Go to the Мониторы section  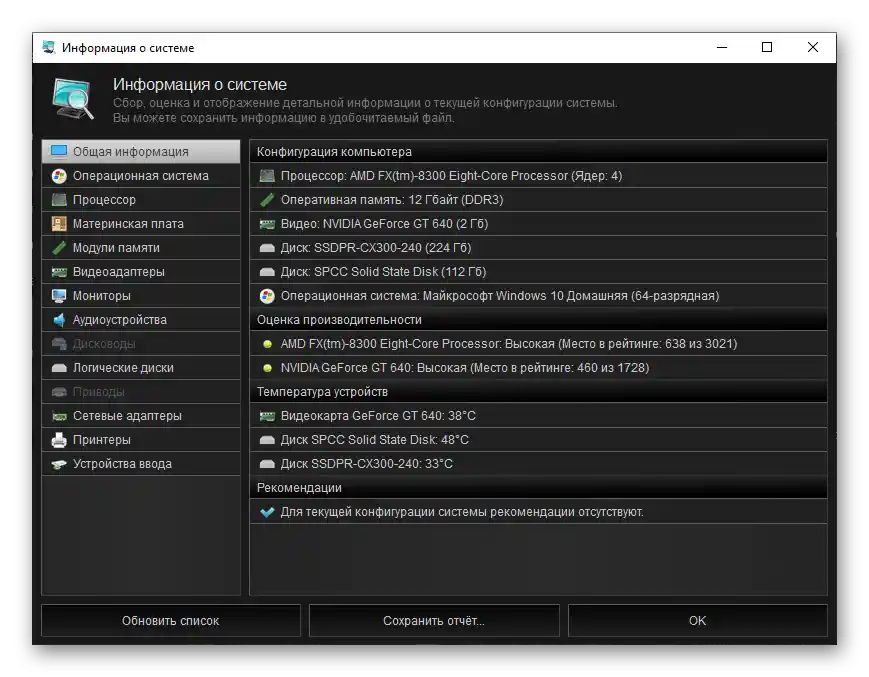(141, 296)
